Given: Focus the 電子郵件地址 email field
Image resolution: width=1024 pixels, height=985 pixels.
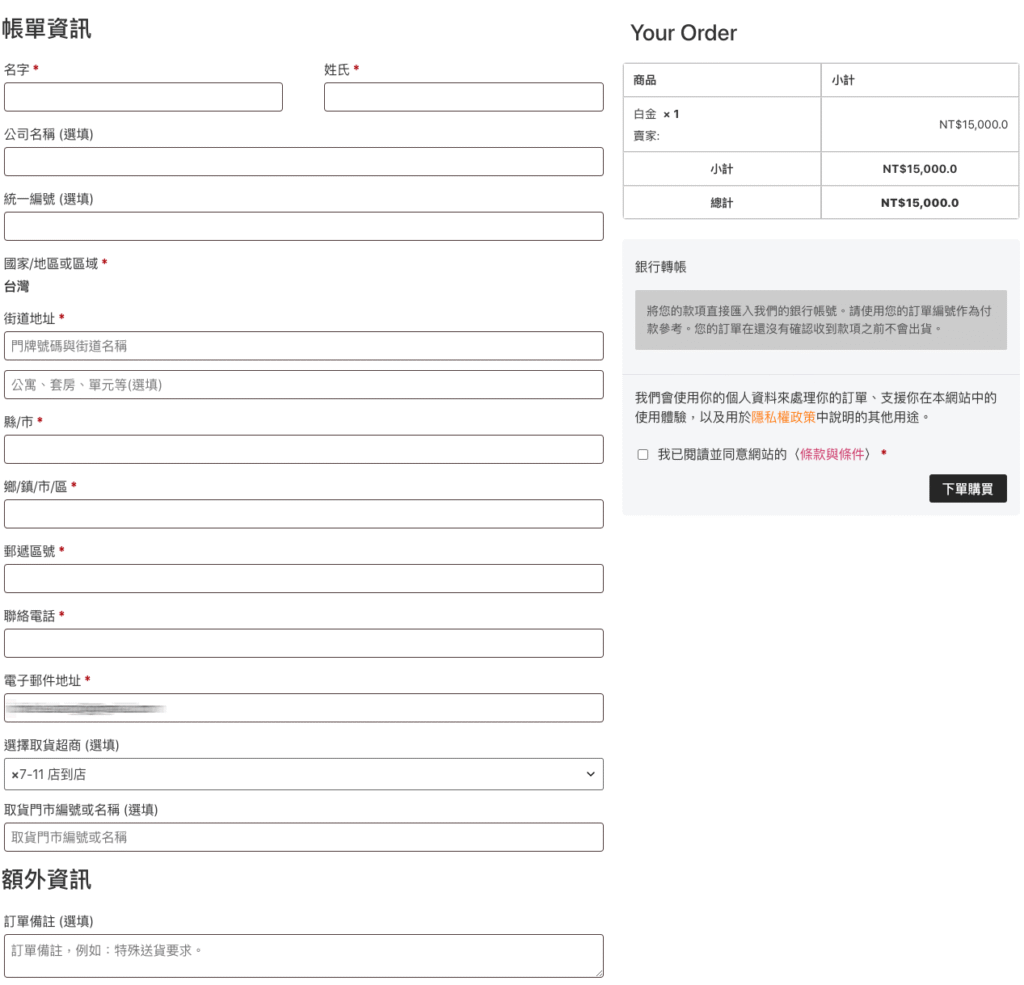Looking at the screenshot, I should point(303,708).
